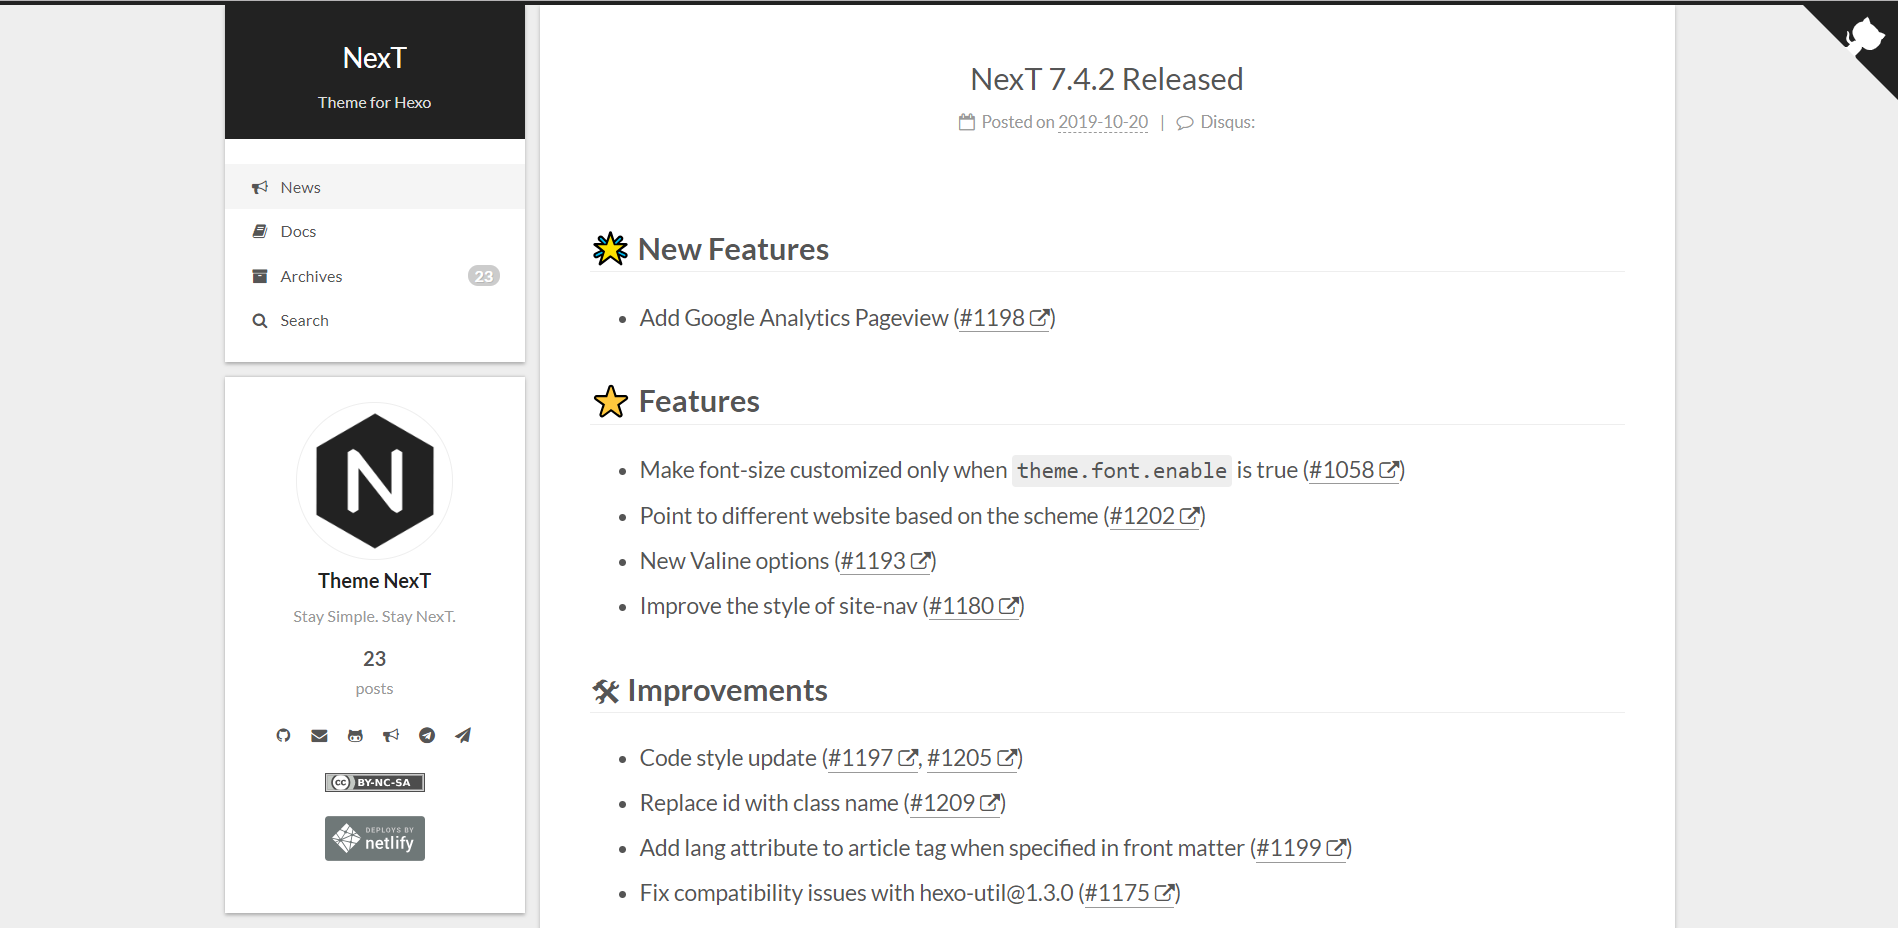Viewport: 1898px width, 928px height.
Task: Click the NexT site title
Action: point(374,58)
